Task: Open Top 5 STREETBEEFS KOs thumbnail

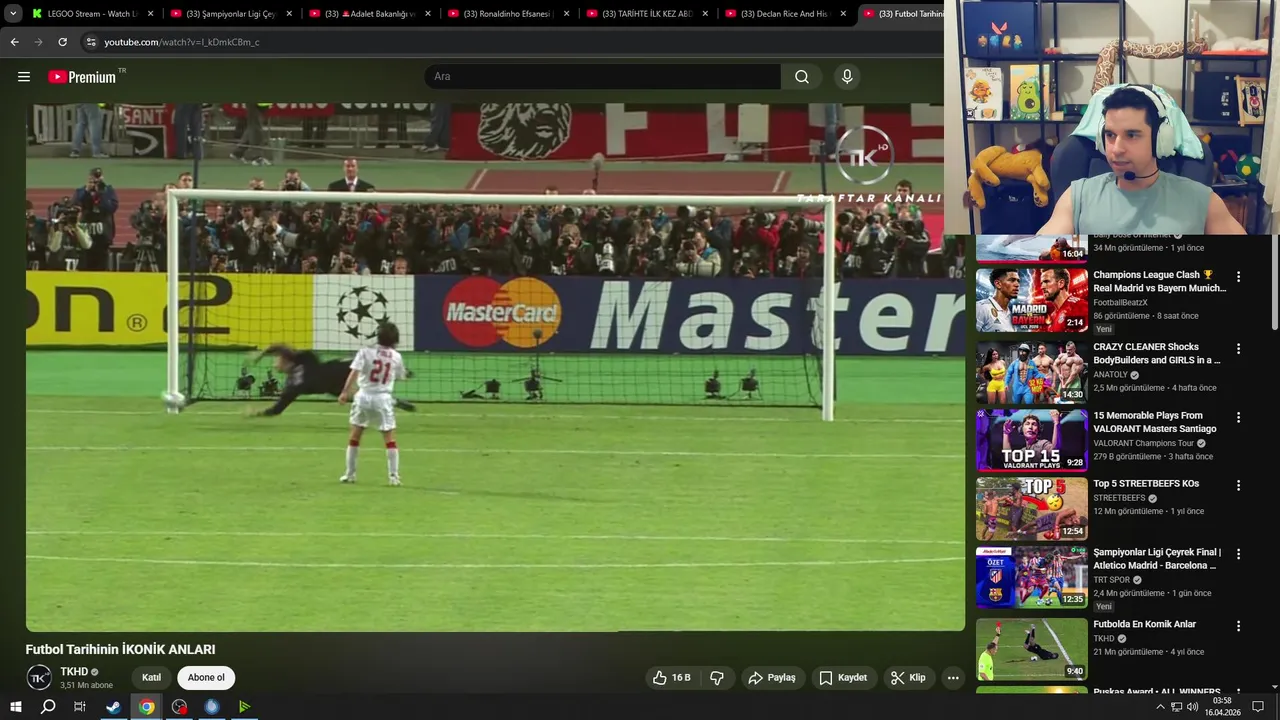Action: coord(1032,508)
